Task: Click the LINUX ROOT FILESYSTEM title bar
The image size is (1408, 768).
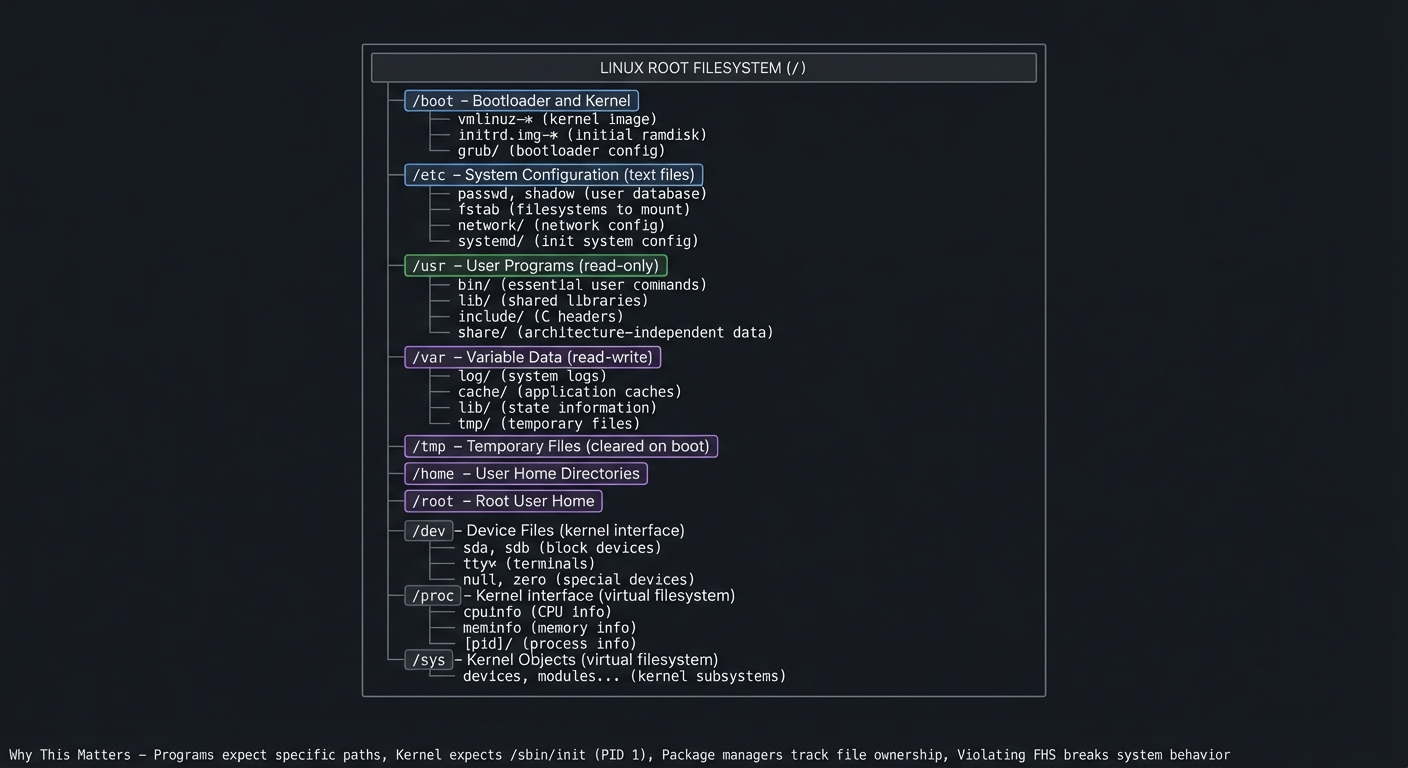Action: pyautogui.click(x=704, y=67)
